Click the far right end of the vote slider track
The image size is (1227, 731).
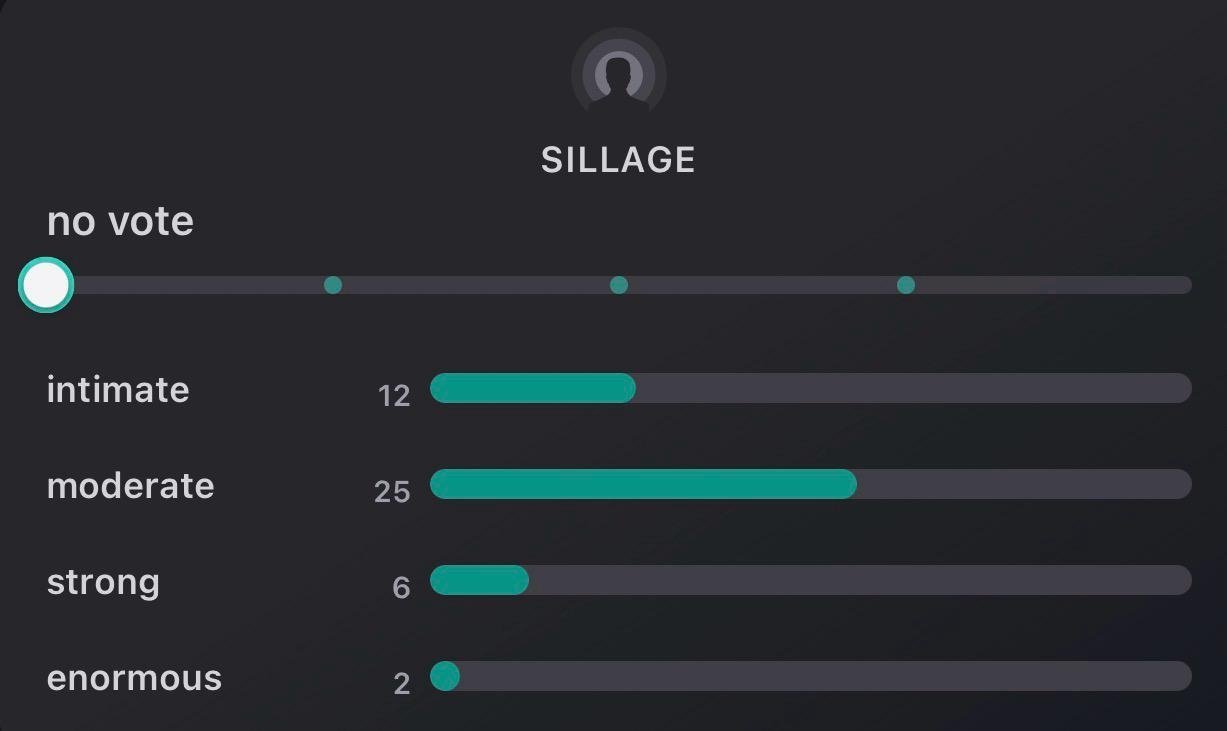1183,286
